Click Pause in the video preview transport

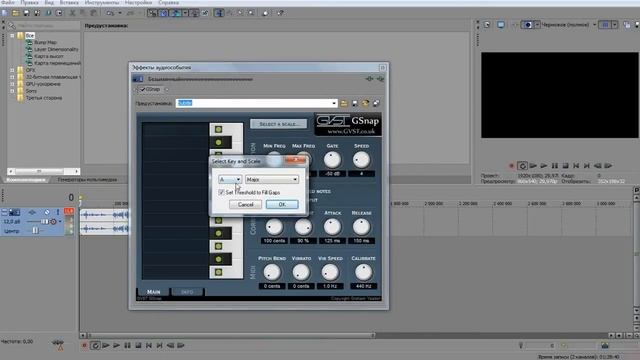click(x=554, y=166)
